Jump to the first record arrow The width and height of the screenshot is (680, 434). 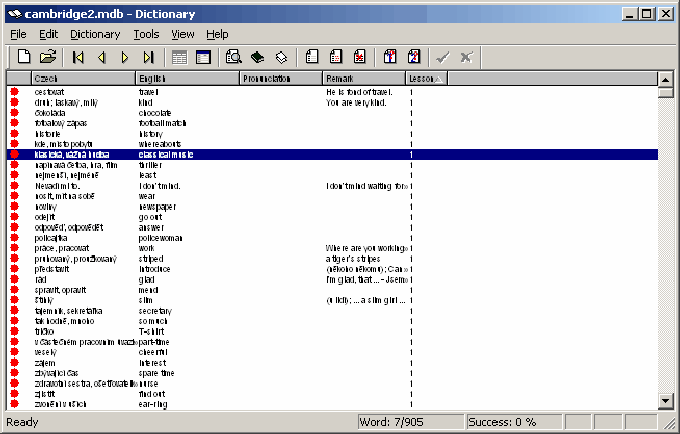[x=78, y=57]
